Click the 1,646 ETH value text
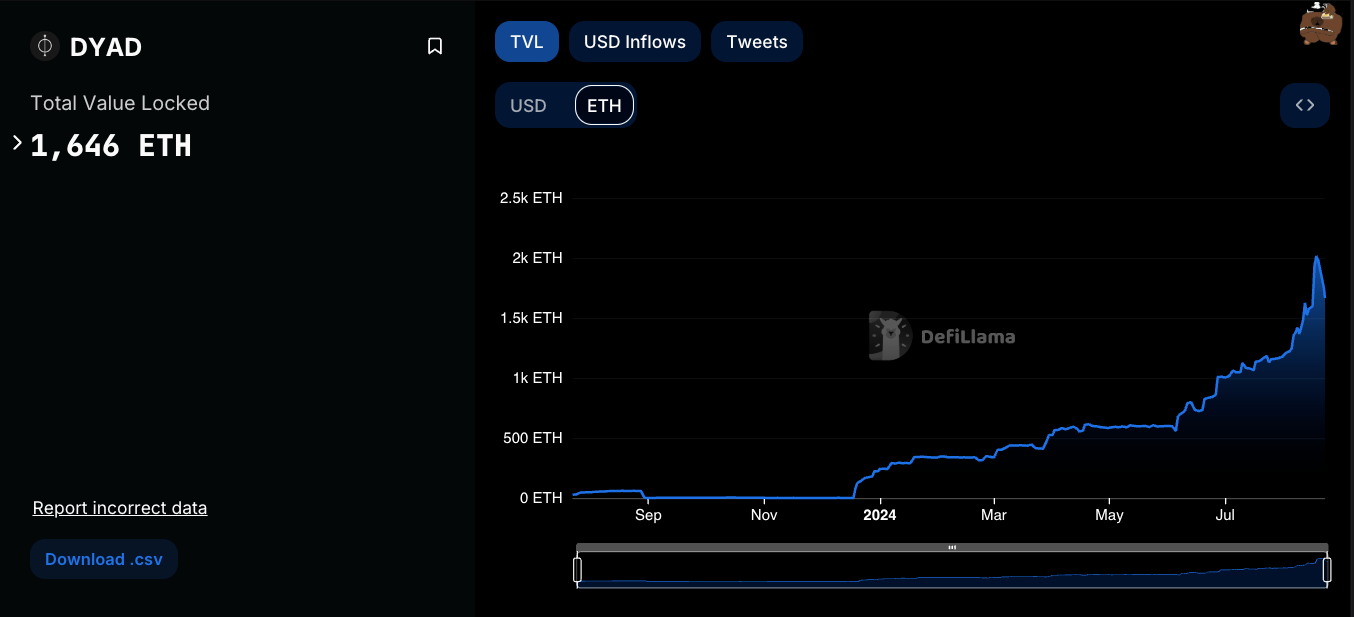This screenshot has height=617, width=1354. coord(111,146)
